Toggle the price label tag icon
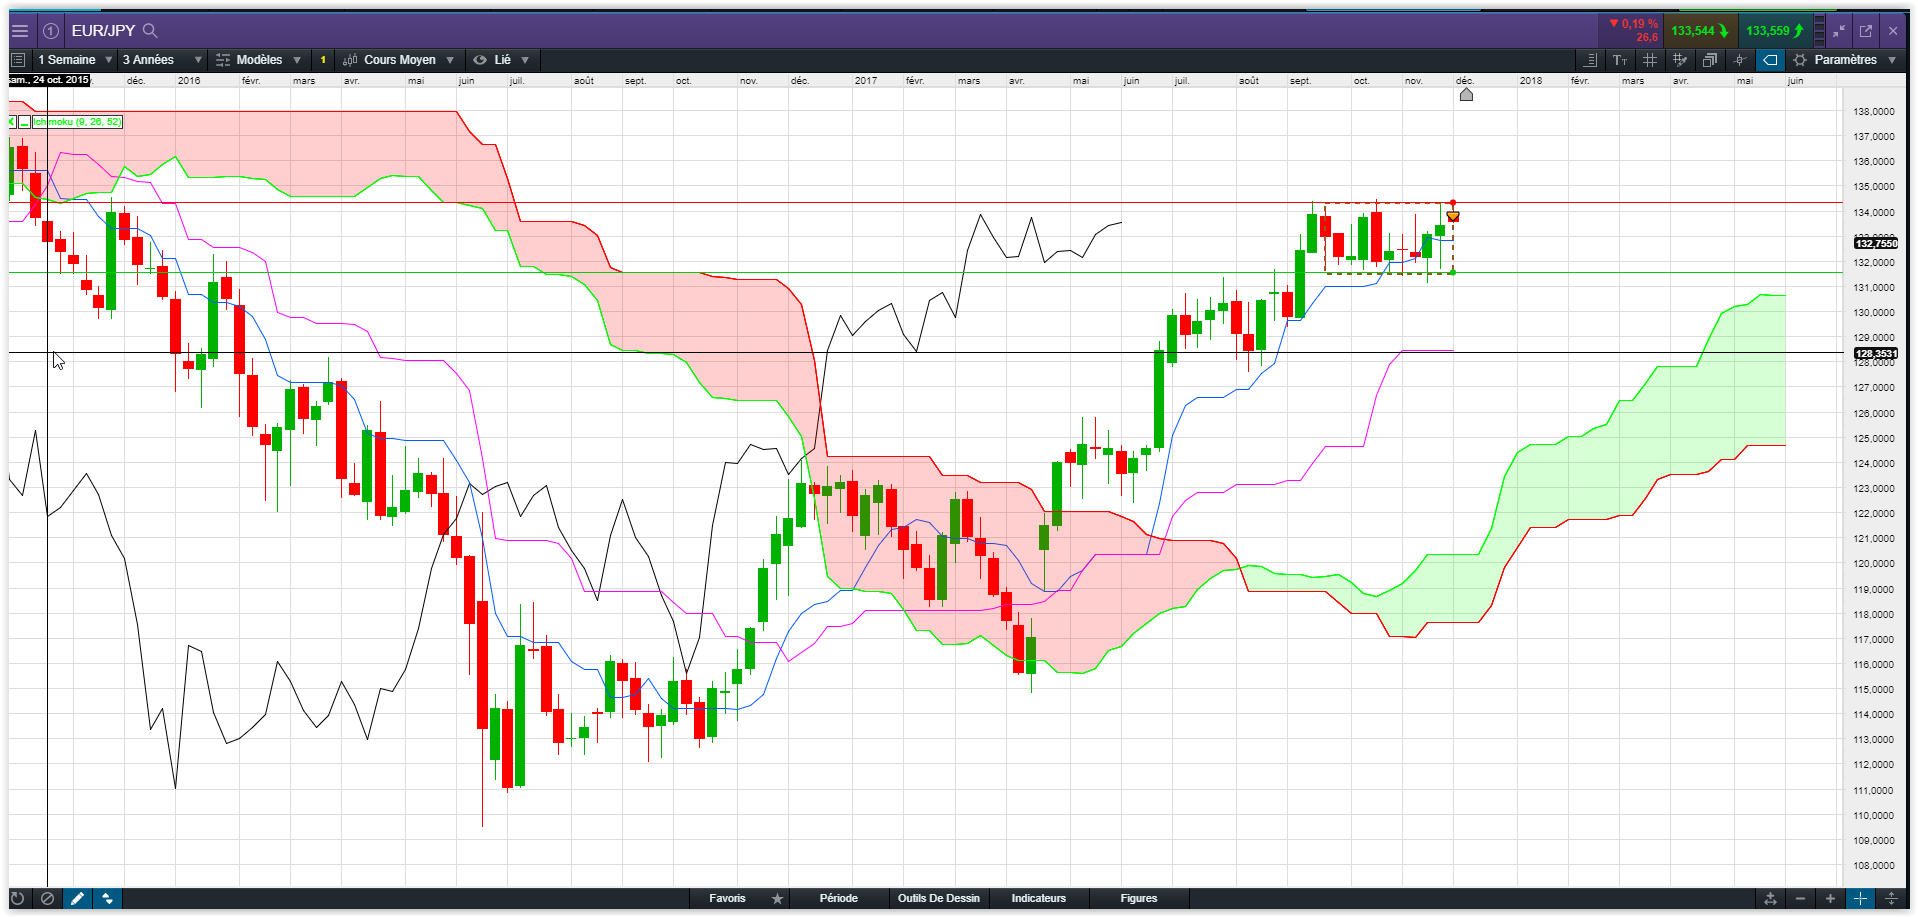The width and height of the screenshot is (1918, 917). [1770, 60]
